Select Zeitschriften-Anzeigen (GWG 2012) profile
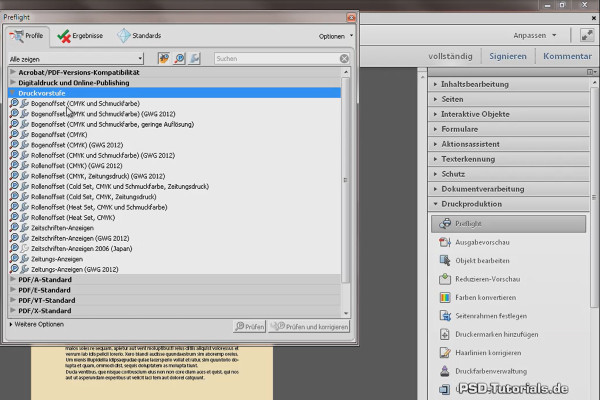The image size is (600, 400). (80, 238)
